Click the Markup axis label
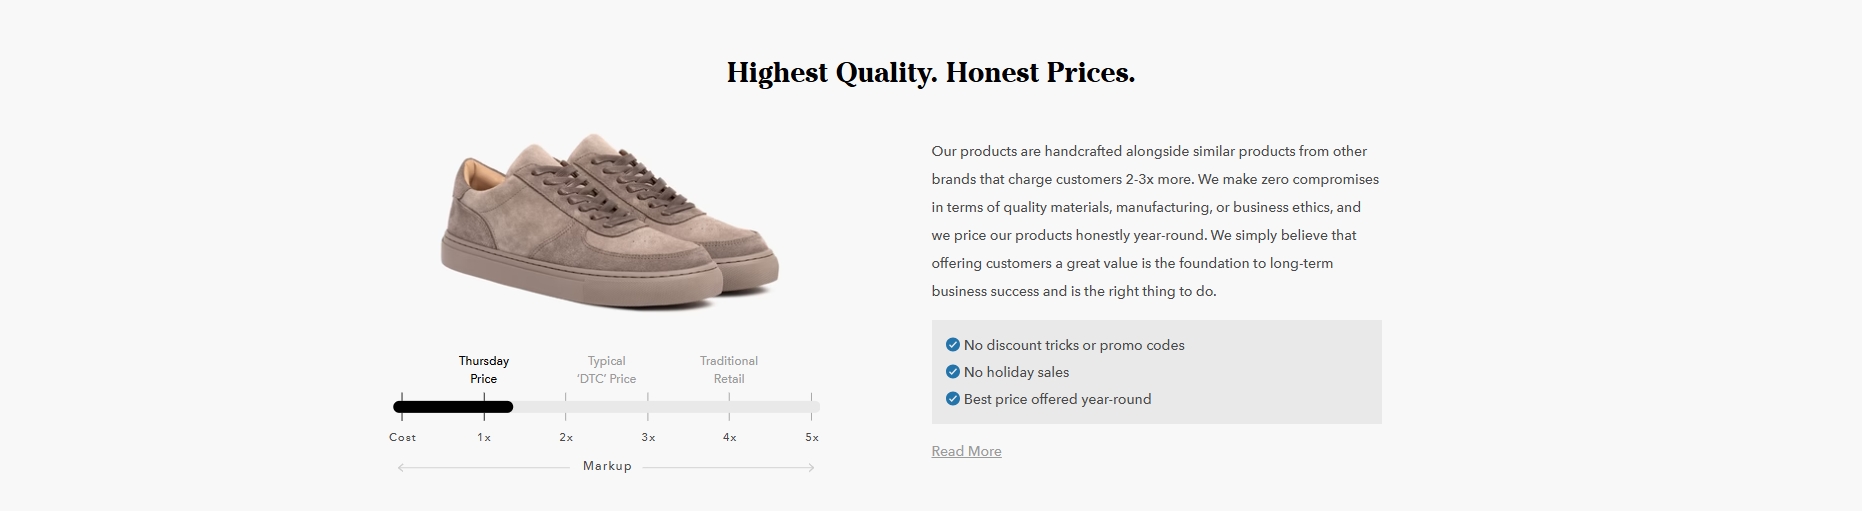The image size is (1862, 511). [607, 466]
